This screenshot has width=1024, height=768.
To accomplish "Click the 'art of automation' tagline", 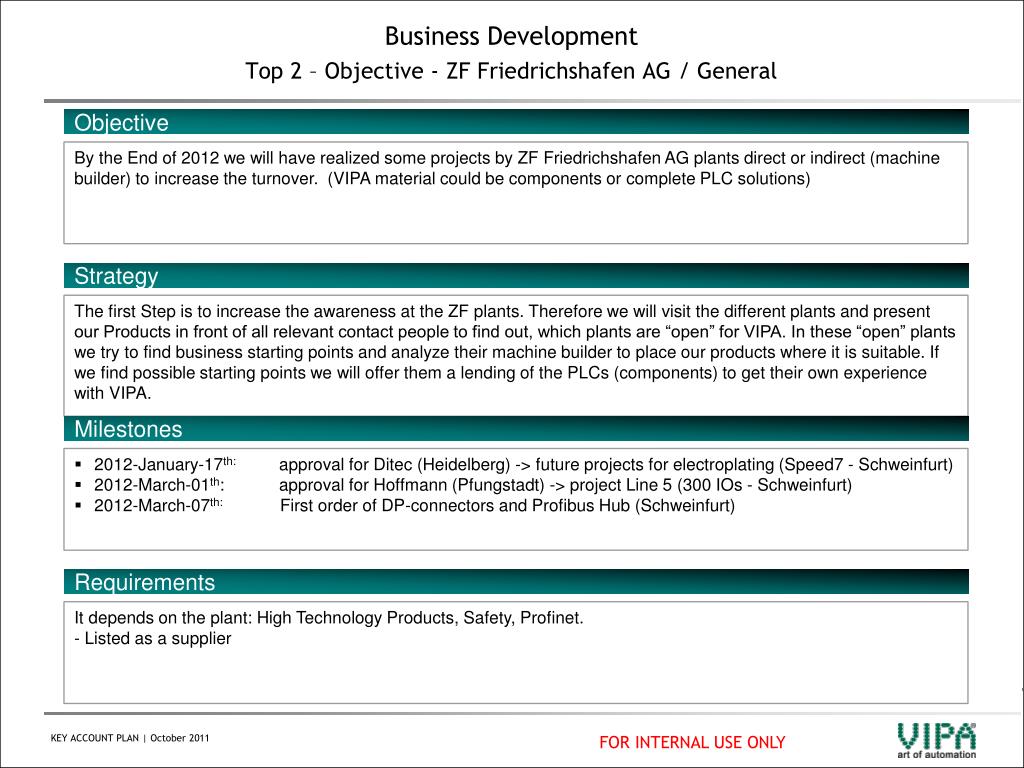I will 936,755.
